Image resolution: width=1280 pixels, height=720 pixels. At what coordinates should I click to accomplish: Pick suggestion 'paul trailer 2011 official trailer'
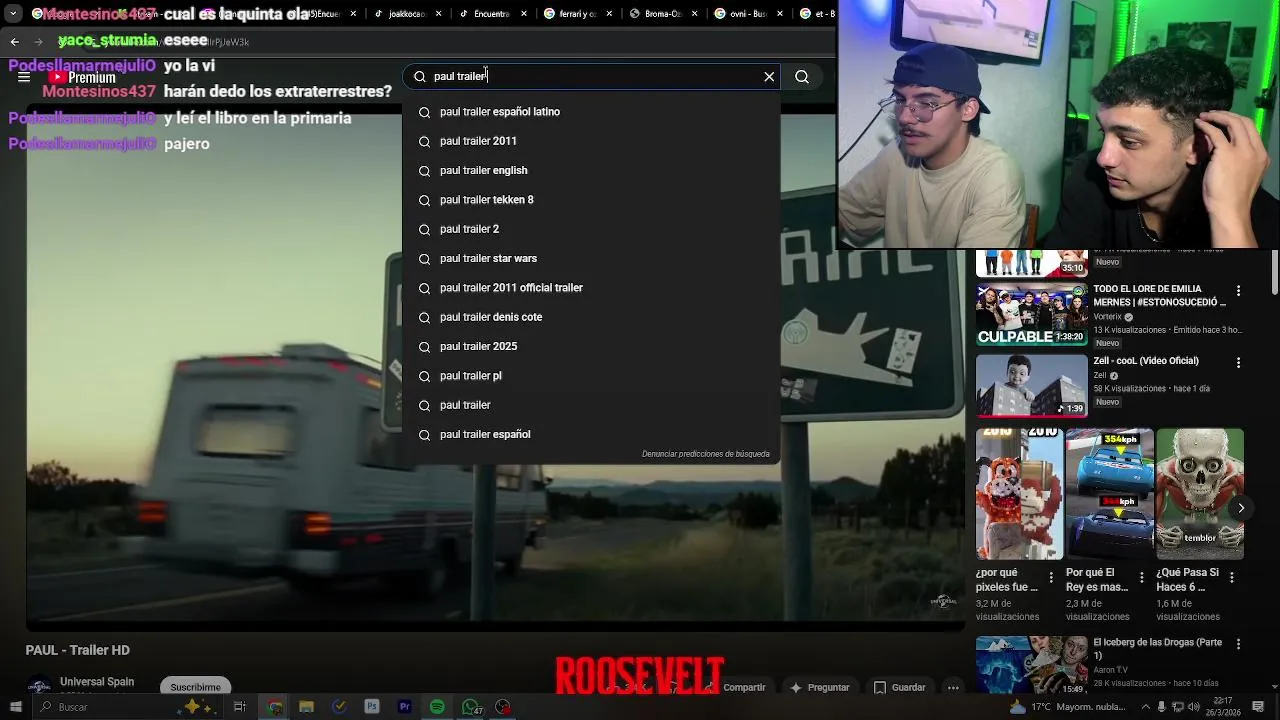tap(591, 288)
